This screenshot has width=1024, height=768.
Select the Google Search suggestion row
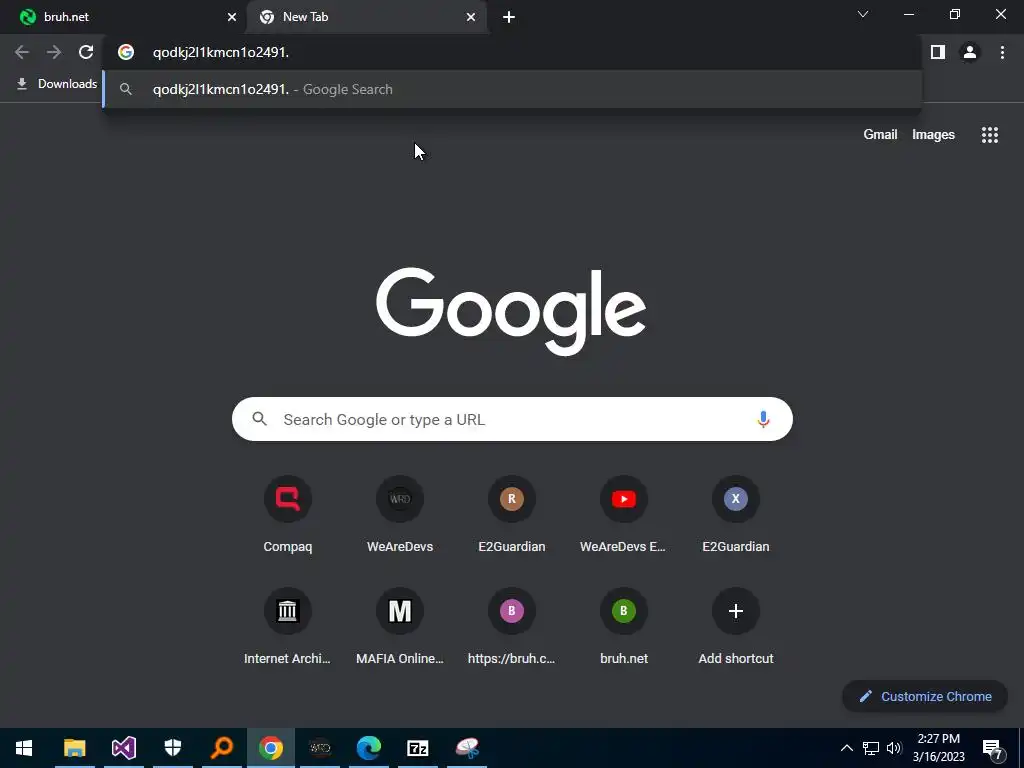[512, 89]
